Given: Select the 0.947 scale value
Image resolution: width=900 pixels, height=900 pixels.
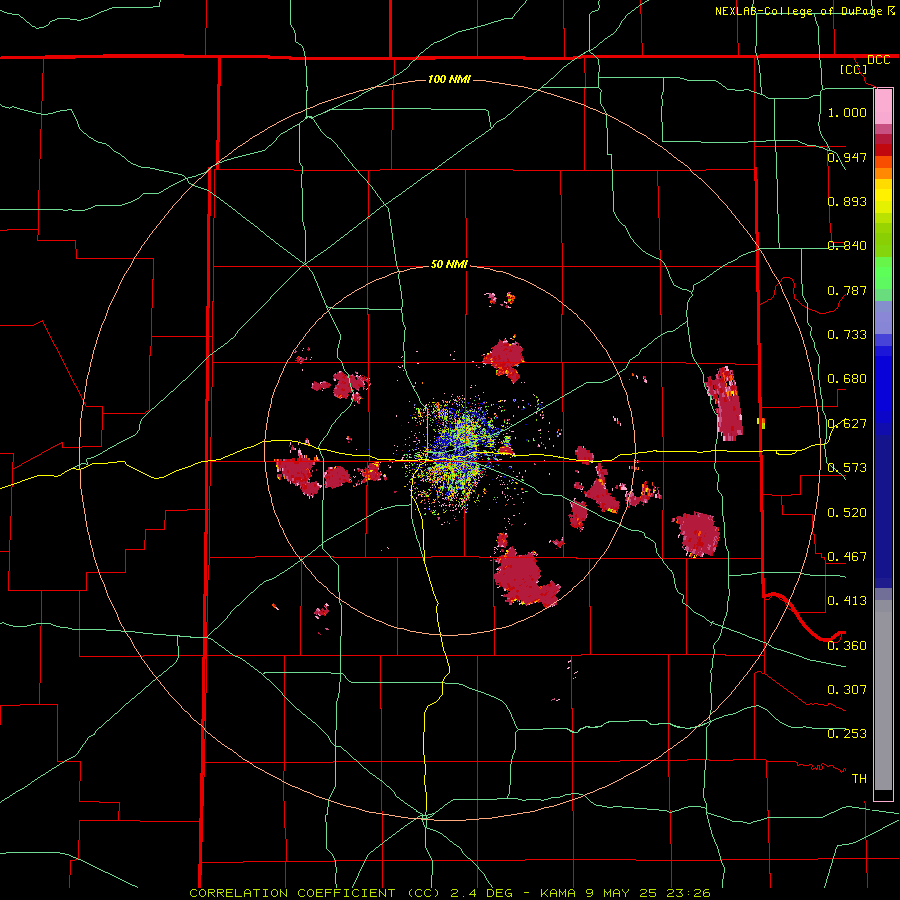Looking at the screenshot, I should pos(847,157).
